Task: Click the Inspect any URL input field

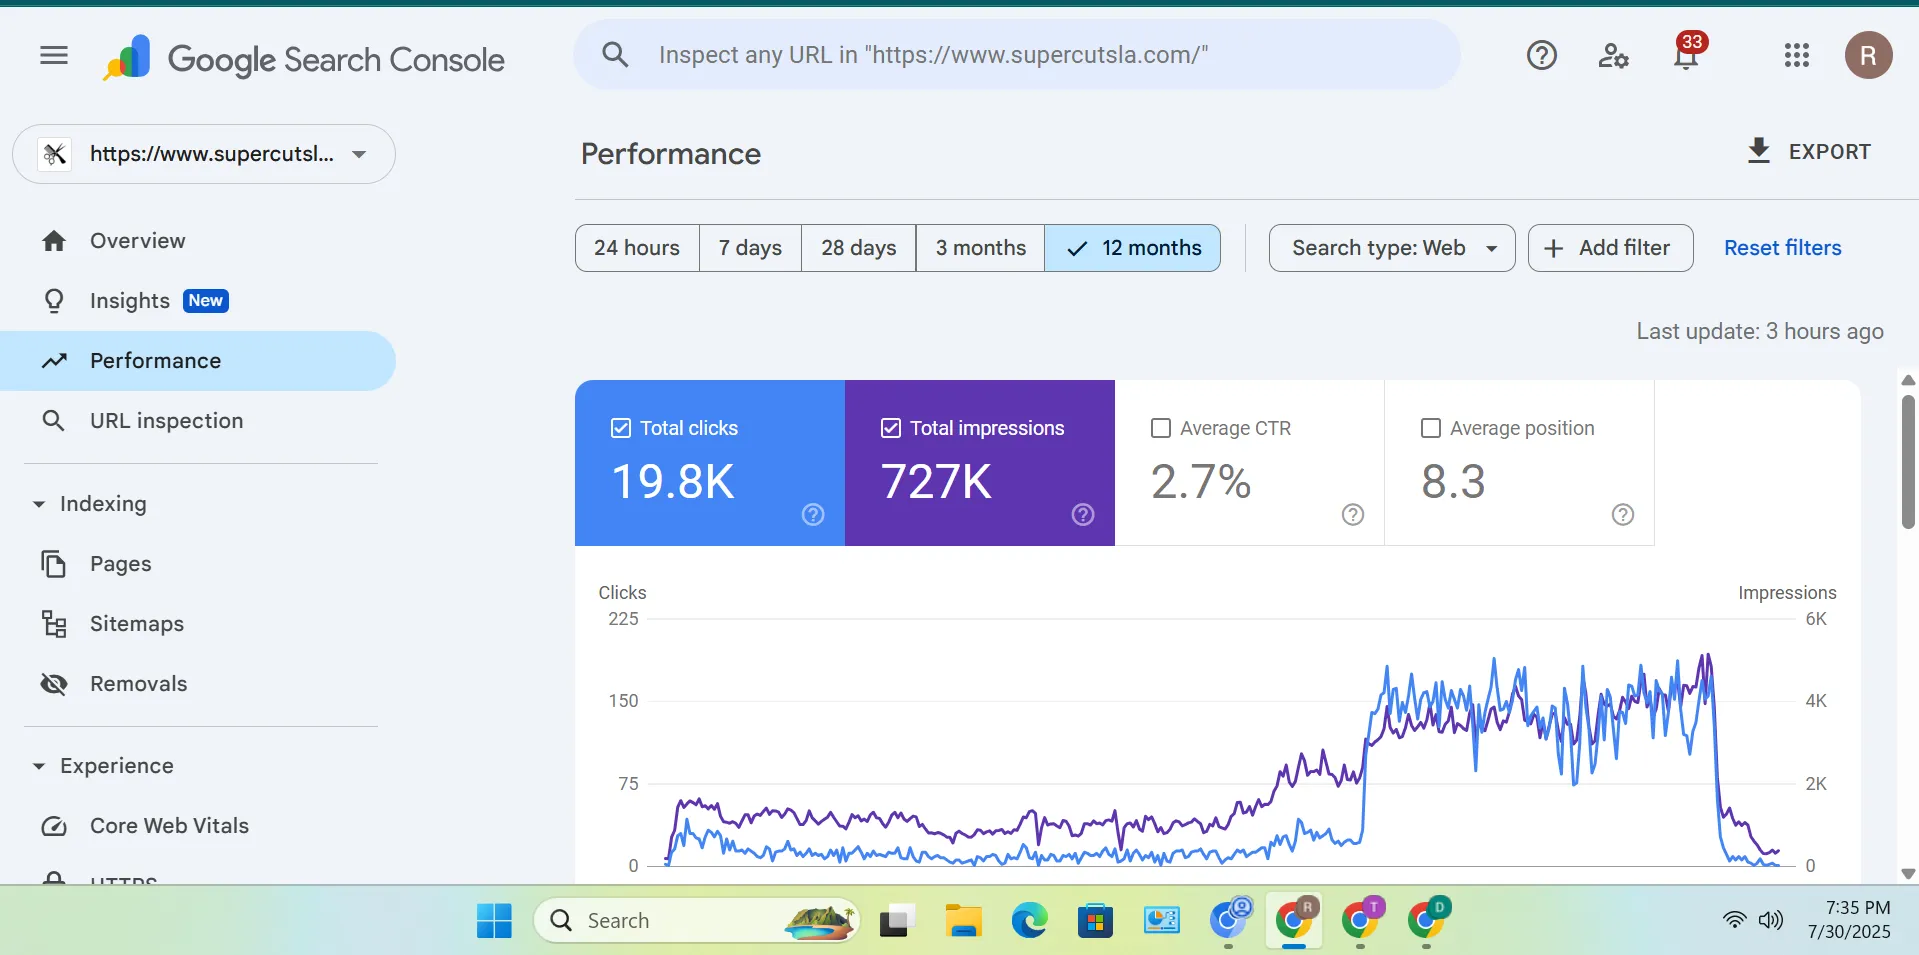Action: [x=1017, y=55]
